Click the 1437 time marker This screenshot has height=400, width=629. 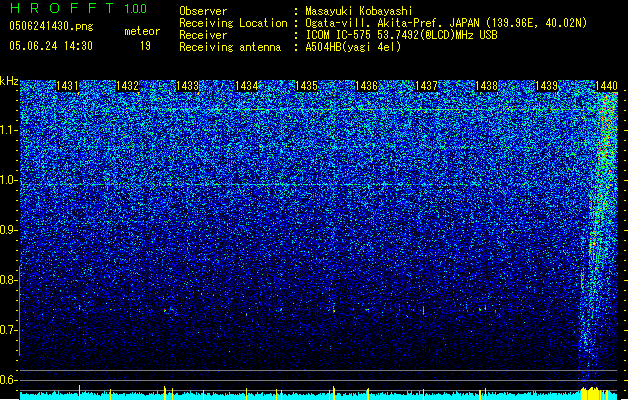pyautogui.click(x=426, y=86)
